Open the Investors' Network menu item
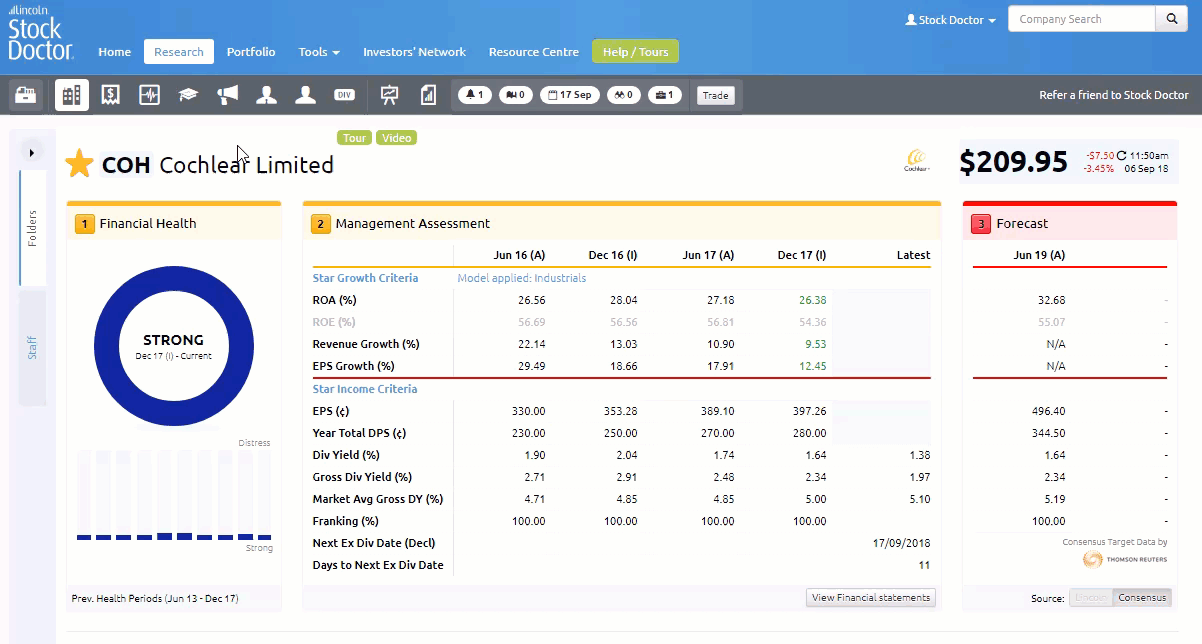 point(414,52)
